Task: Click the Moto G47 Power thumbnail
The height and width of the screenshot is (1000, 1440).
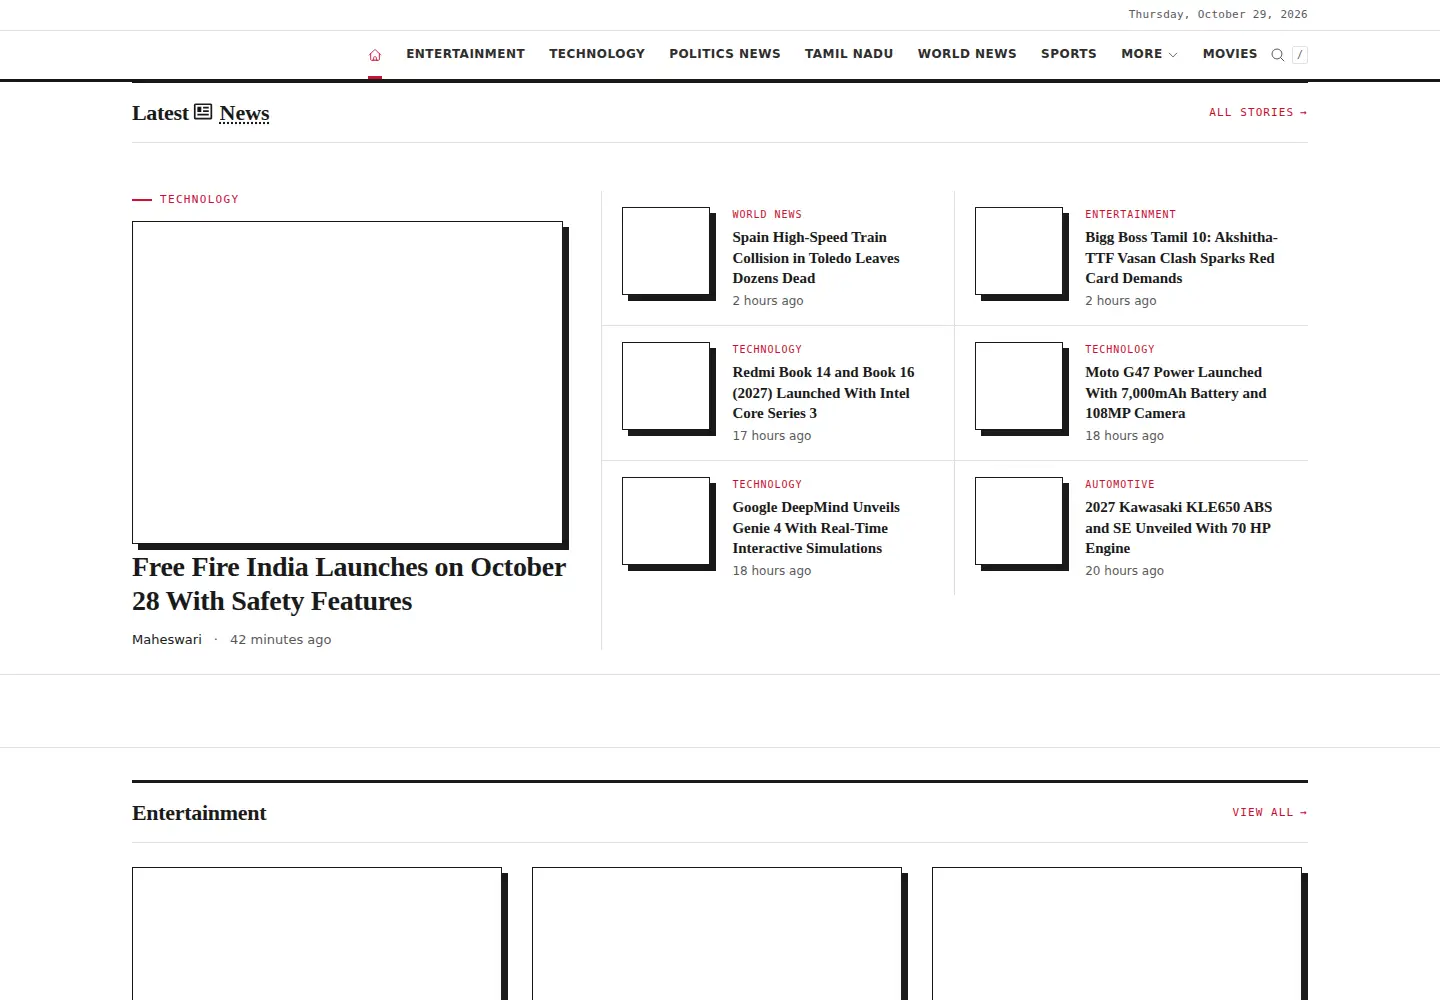Action: pos(1019,386)
